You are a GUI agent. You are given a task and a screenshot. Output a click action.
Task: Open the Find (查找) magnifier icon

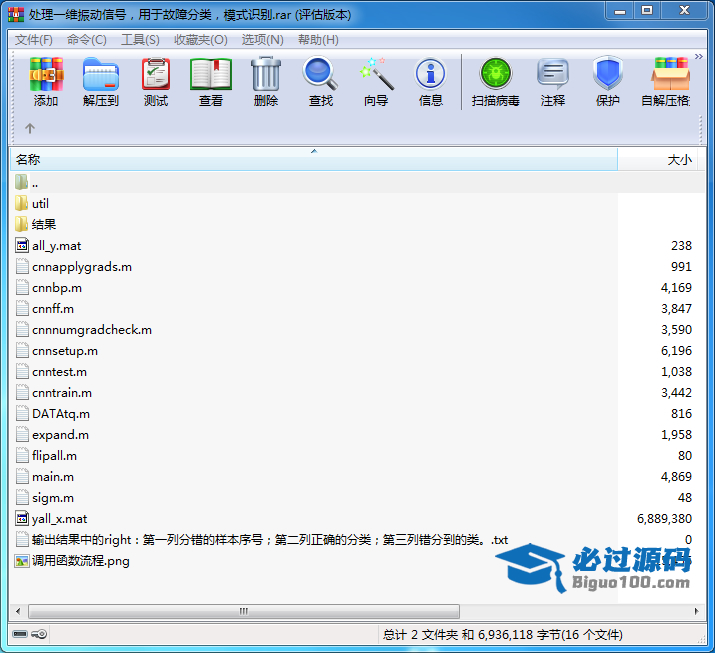click(321, 73)
